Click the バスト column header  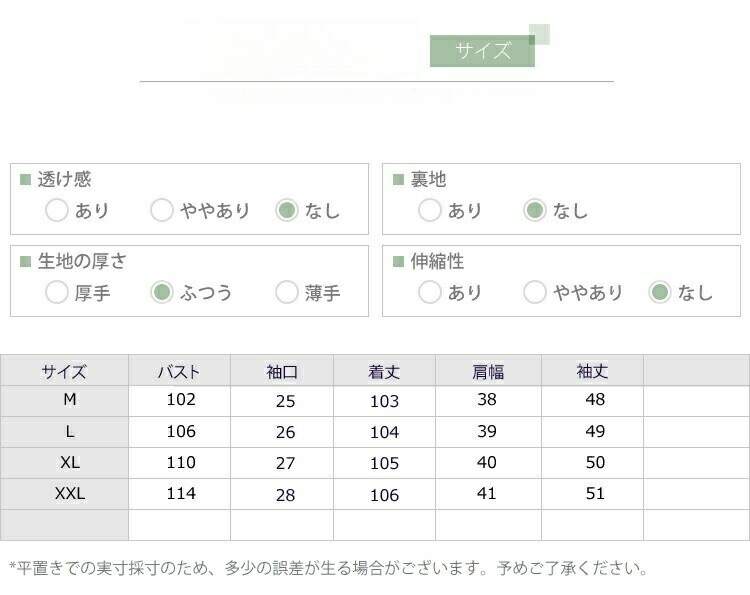pyautogui.click(x=179, y=371)
